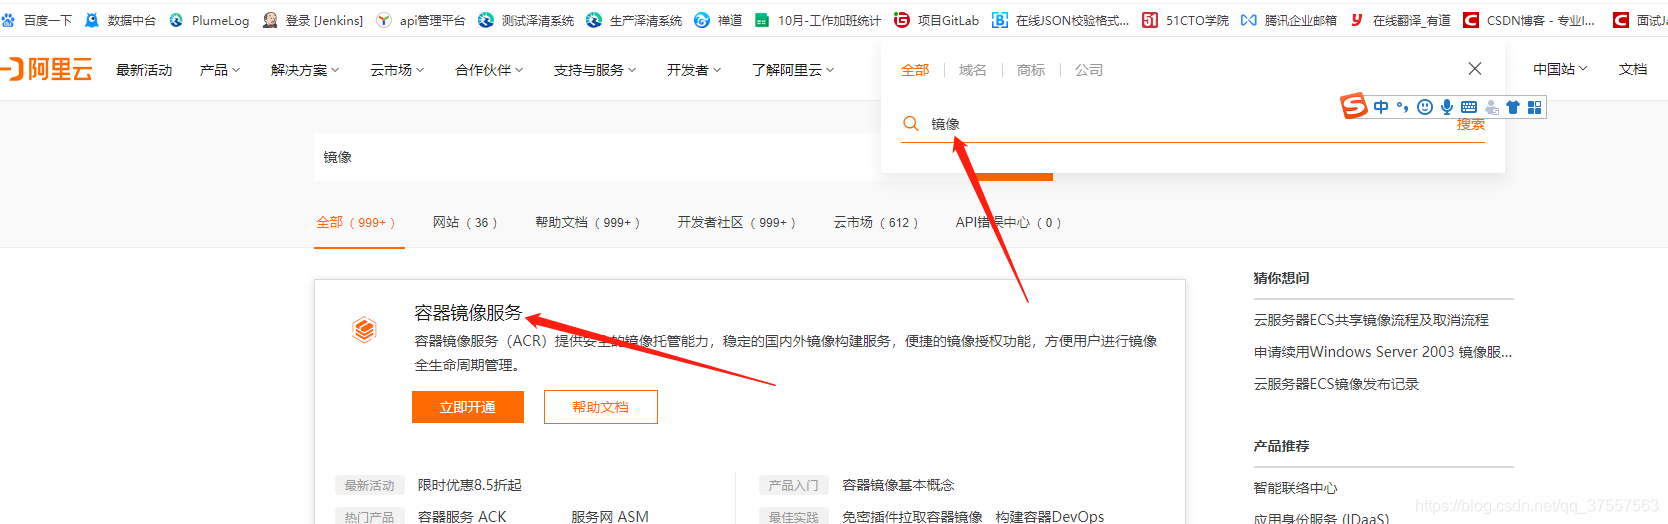Open the 在线翻译_有道 bookmark

coord(1400,20)
